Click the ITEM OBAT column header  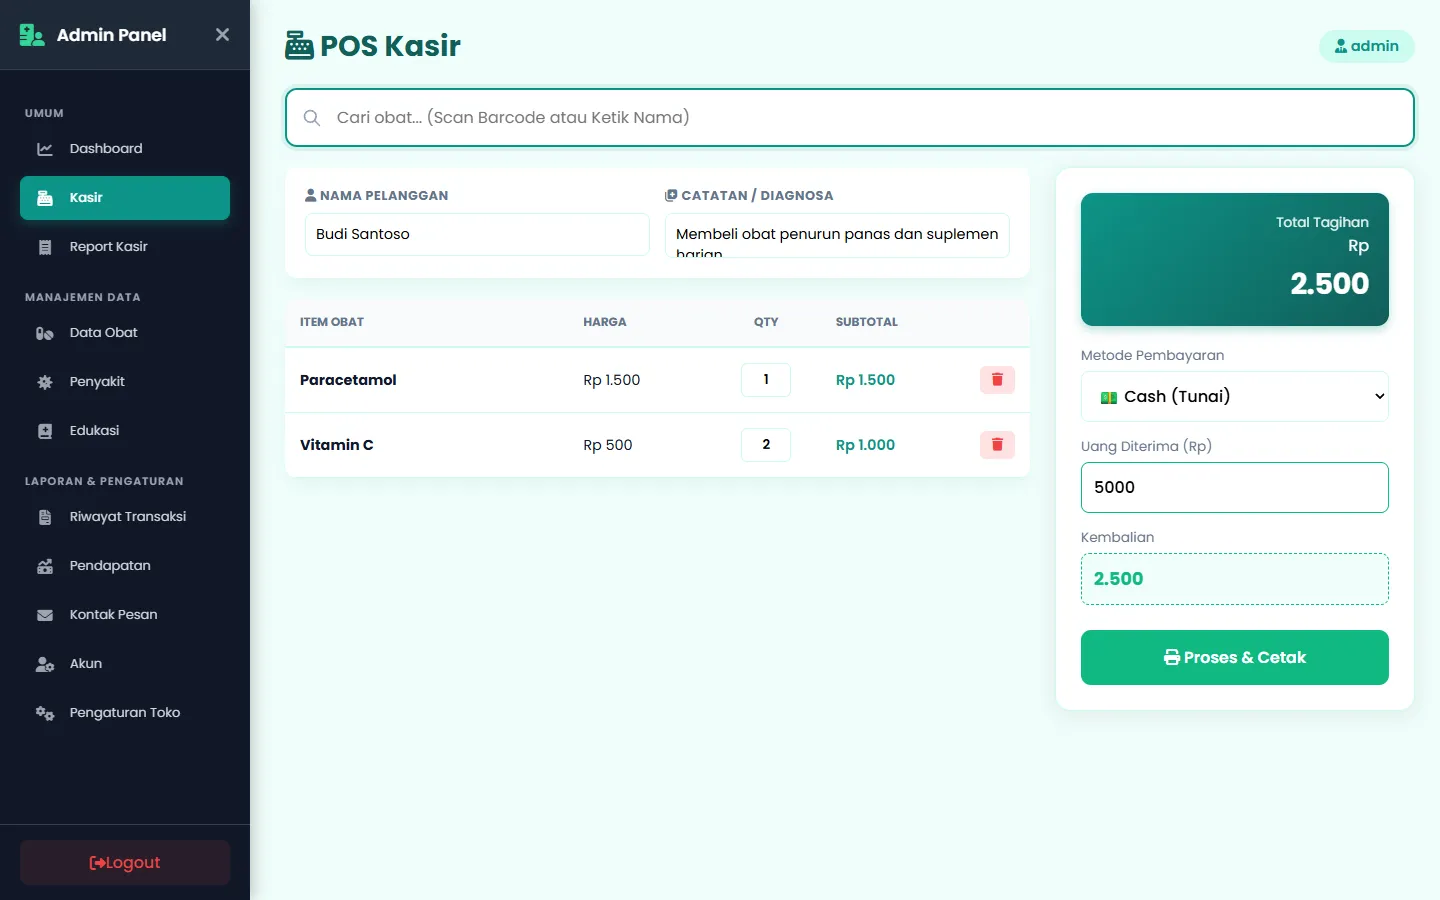coord(332,322)
